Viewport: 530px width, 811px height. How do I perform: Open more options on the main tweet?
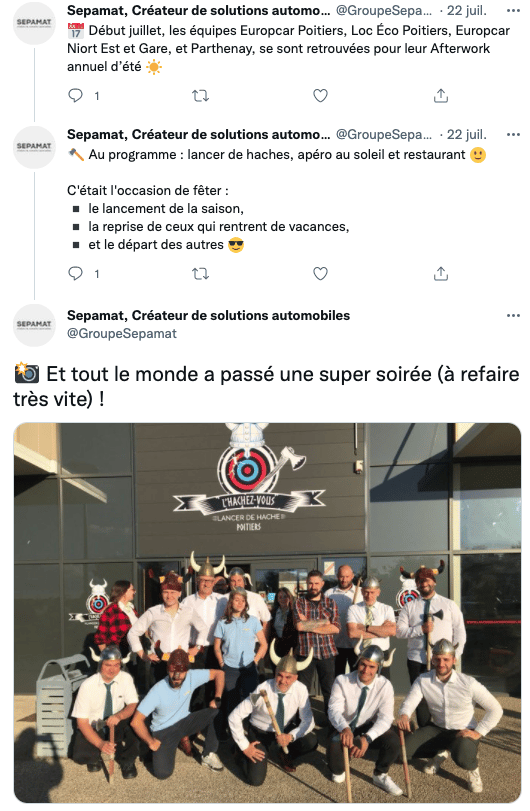tap(513, 316)
